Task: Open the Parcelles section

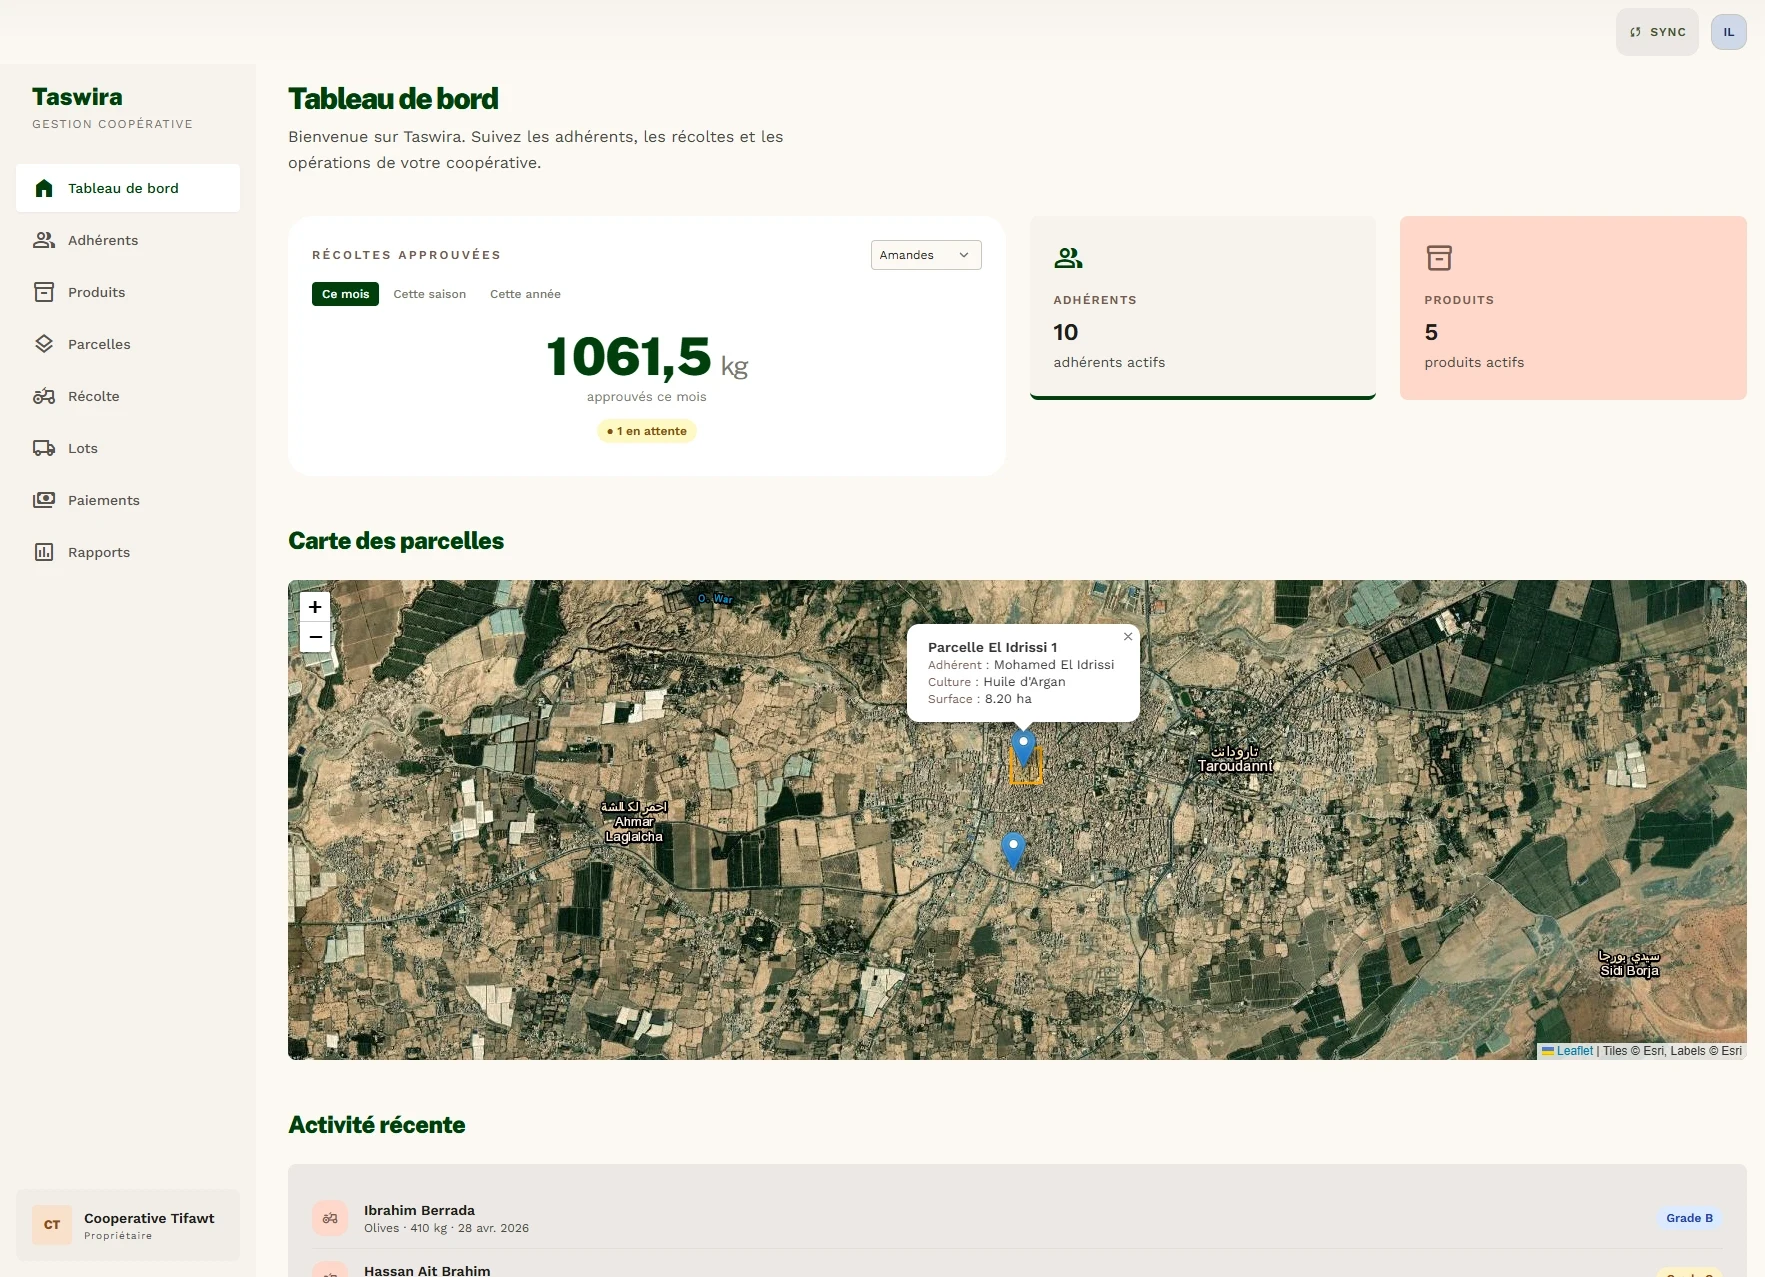Action: (128, 344)
